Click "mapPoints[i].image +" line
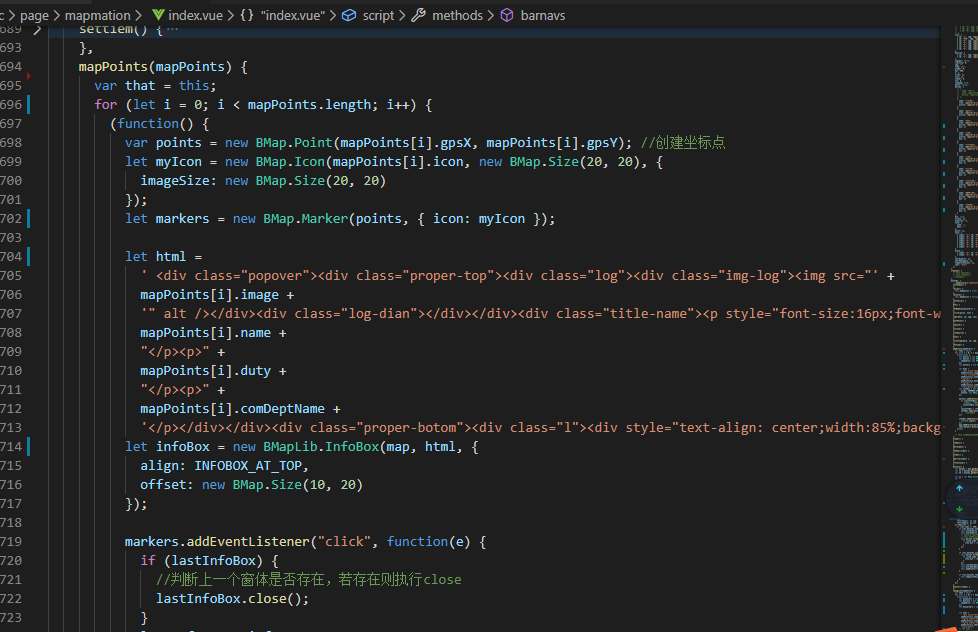 (x=217, y=295)
